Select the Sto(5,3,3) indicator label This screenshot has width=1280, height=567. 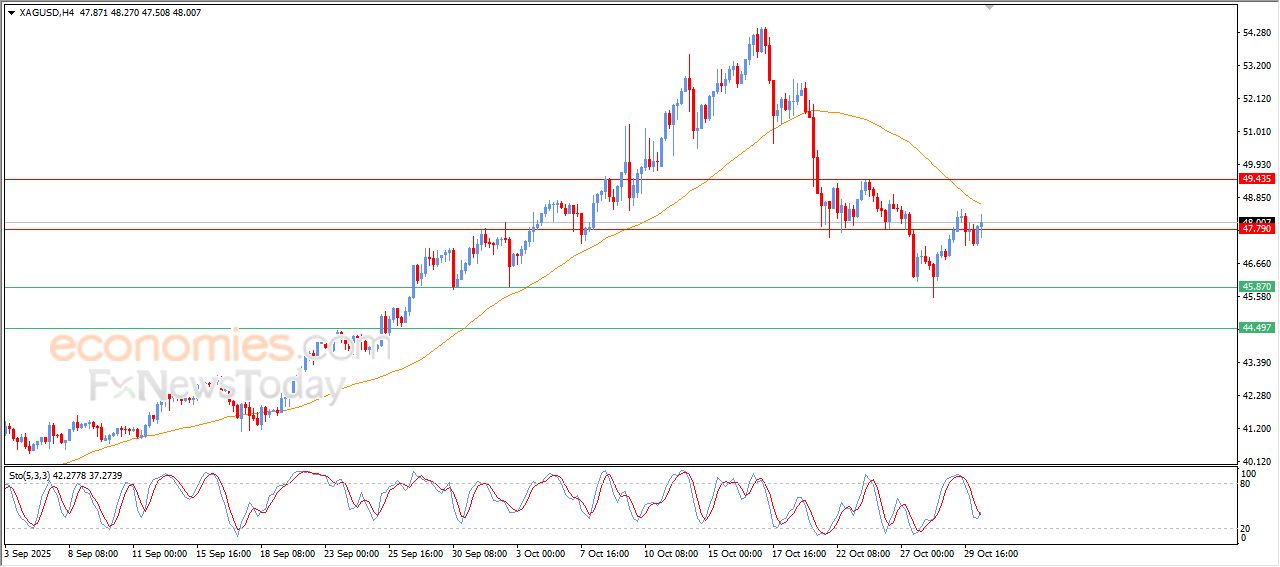30,475
